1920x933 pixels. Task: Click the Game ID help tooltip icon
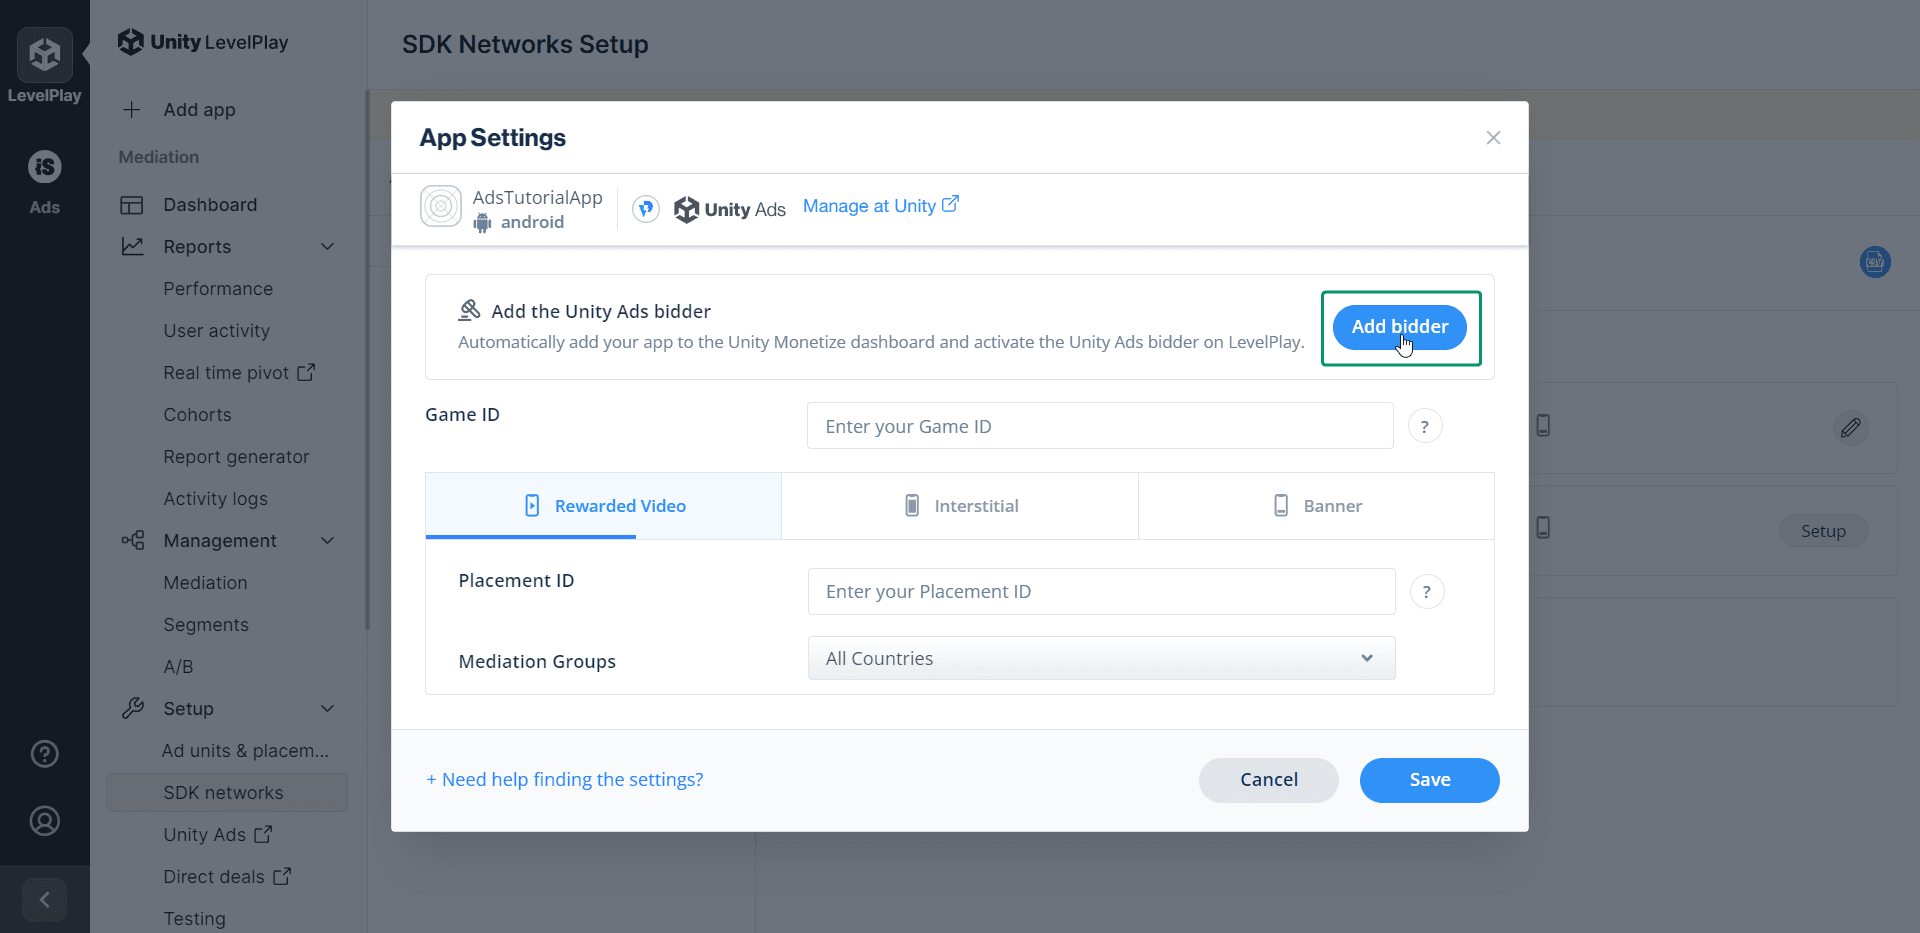(1425, 427)
